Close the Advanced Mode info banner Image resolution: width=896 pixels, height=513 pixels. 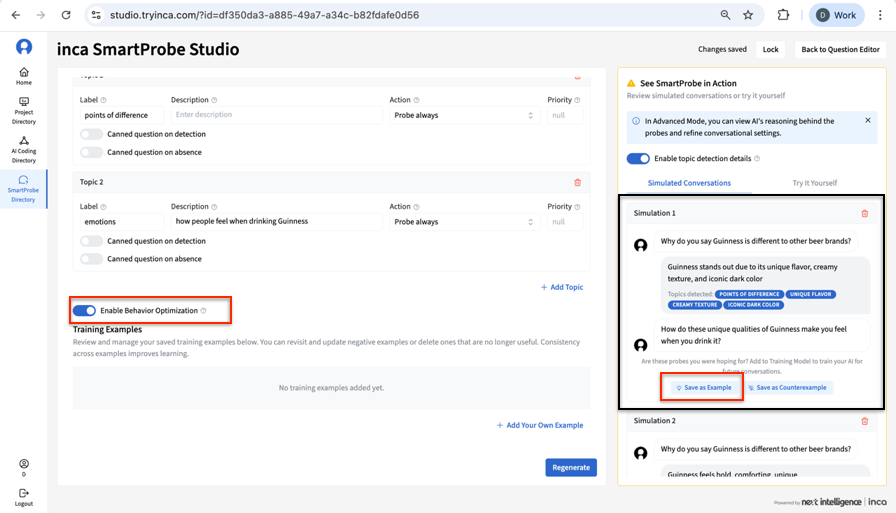(x=867, y=121)
